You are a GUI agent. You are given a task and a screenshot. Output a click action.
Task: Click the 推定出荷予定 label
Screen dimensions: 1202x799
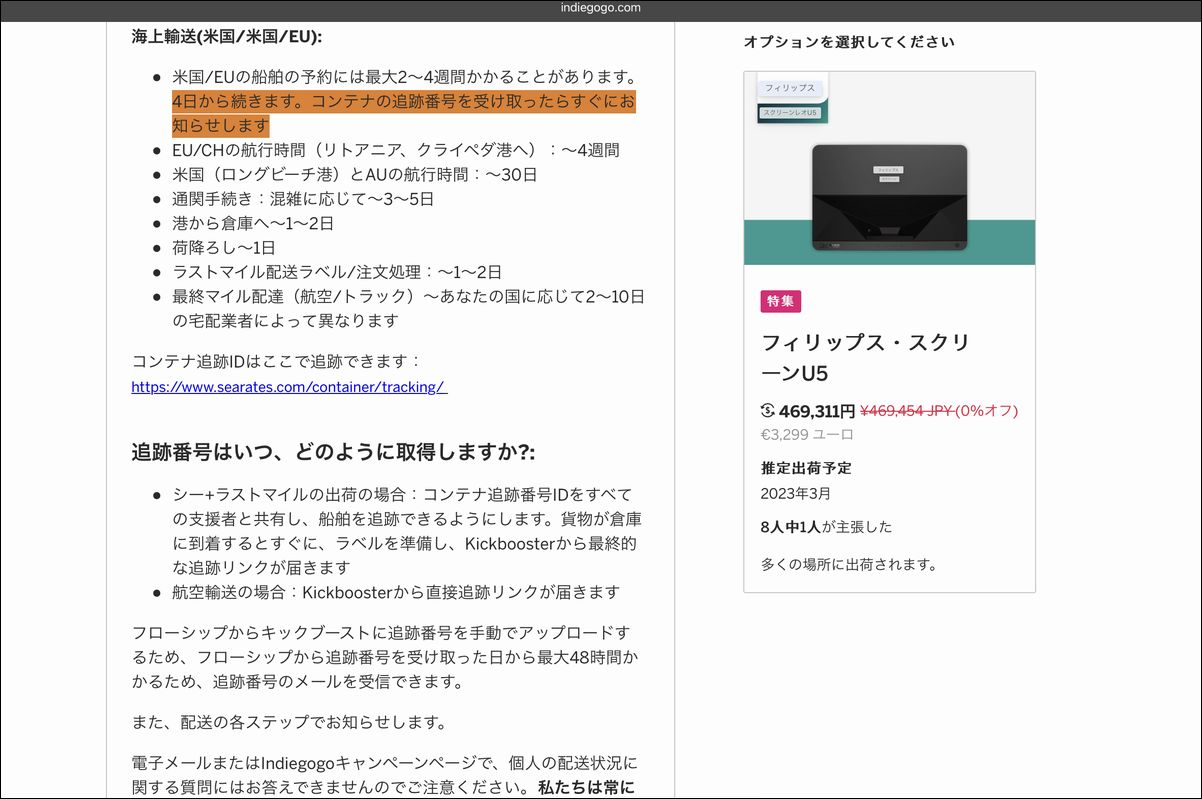click(806, 468)
